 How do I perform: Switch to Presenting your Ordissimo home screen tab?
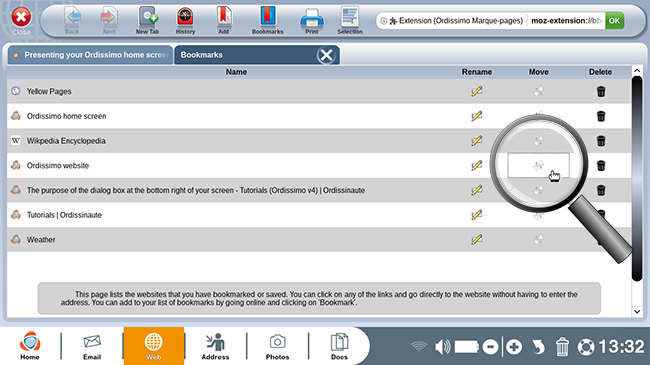click(x=90, y=55)
